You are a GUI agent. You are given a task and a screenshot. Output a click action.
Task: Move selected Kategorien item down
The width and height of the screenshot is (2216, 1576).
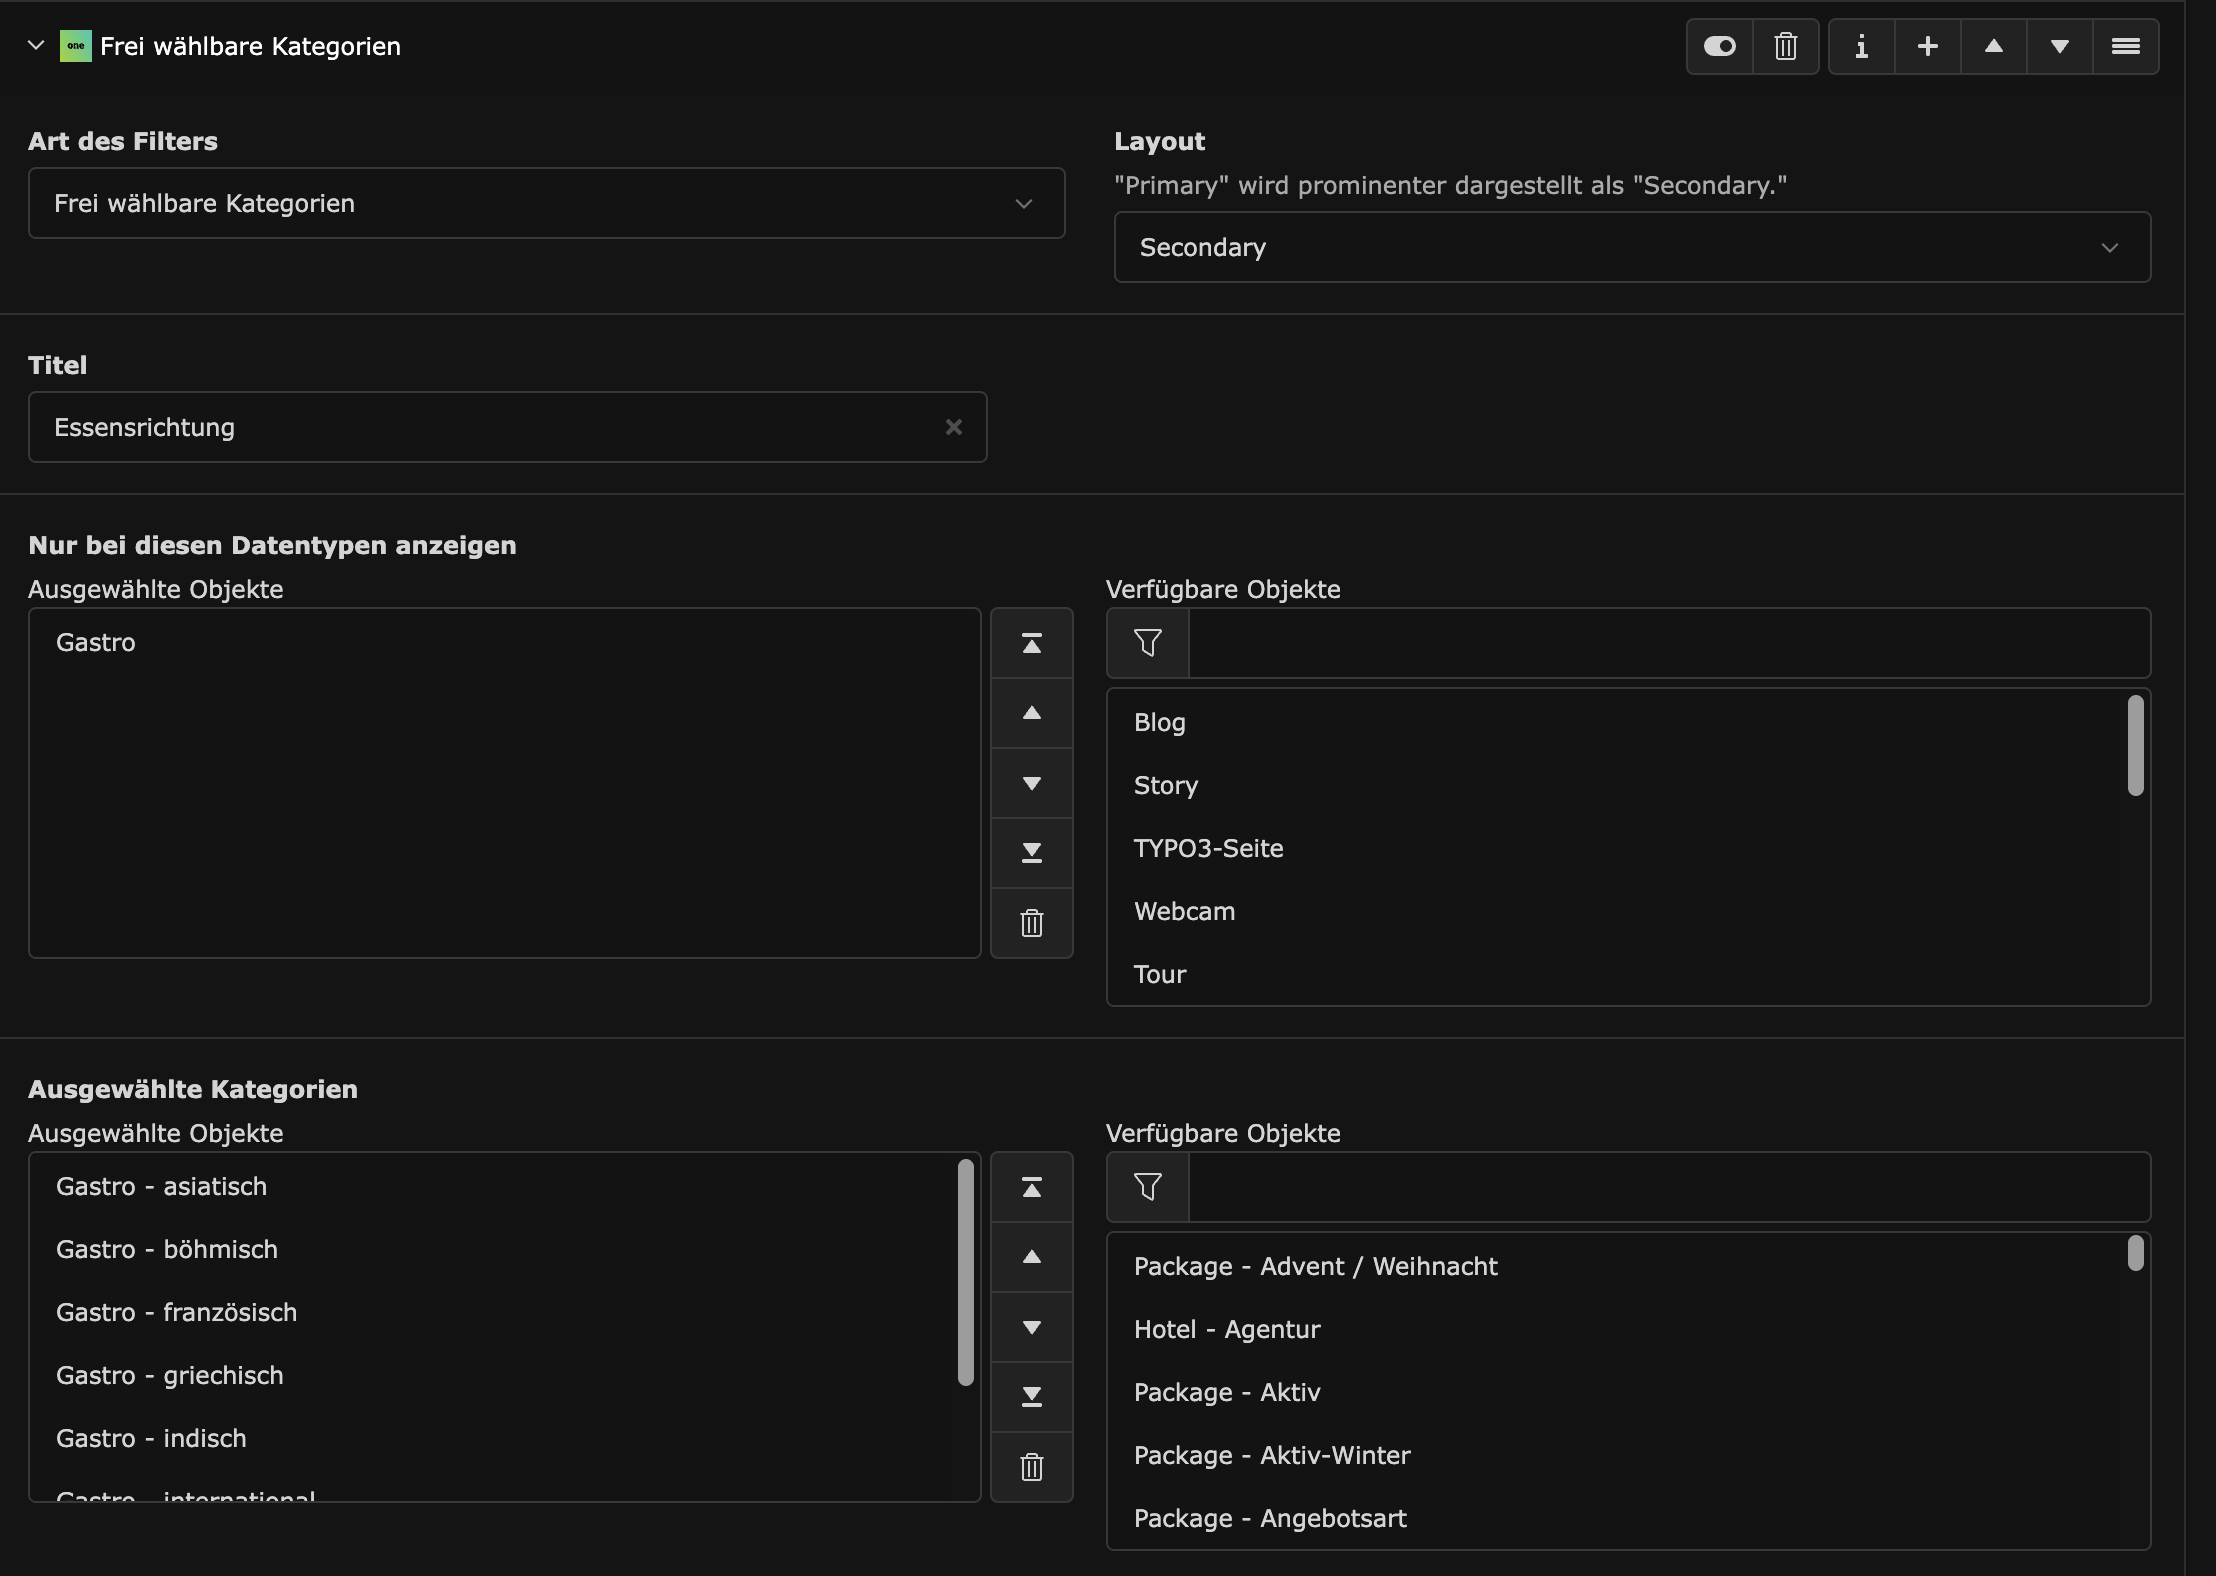click(1032, 1327)
